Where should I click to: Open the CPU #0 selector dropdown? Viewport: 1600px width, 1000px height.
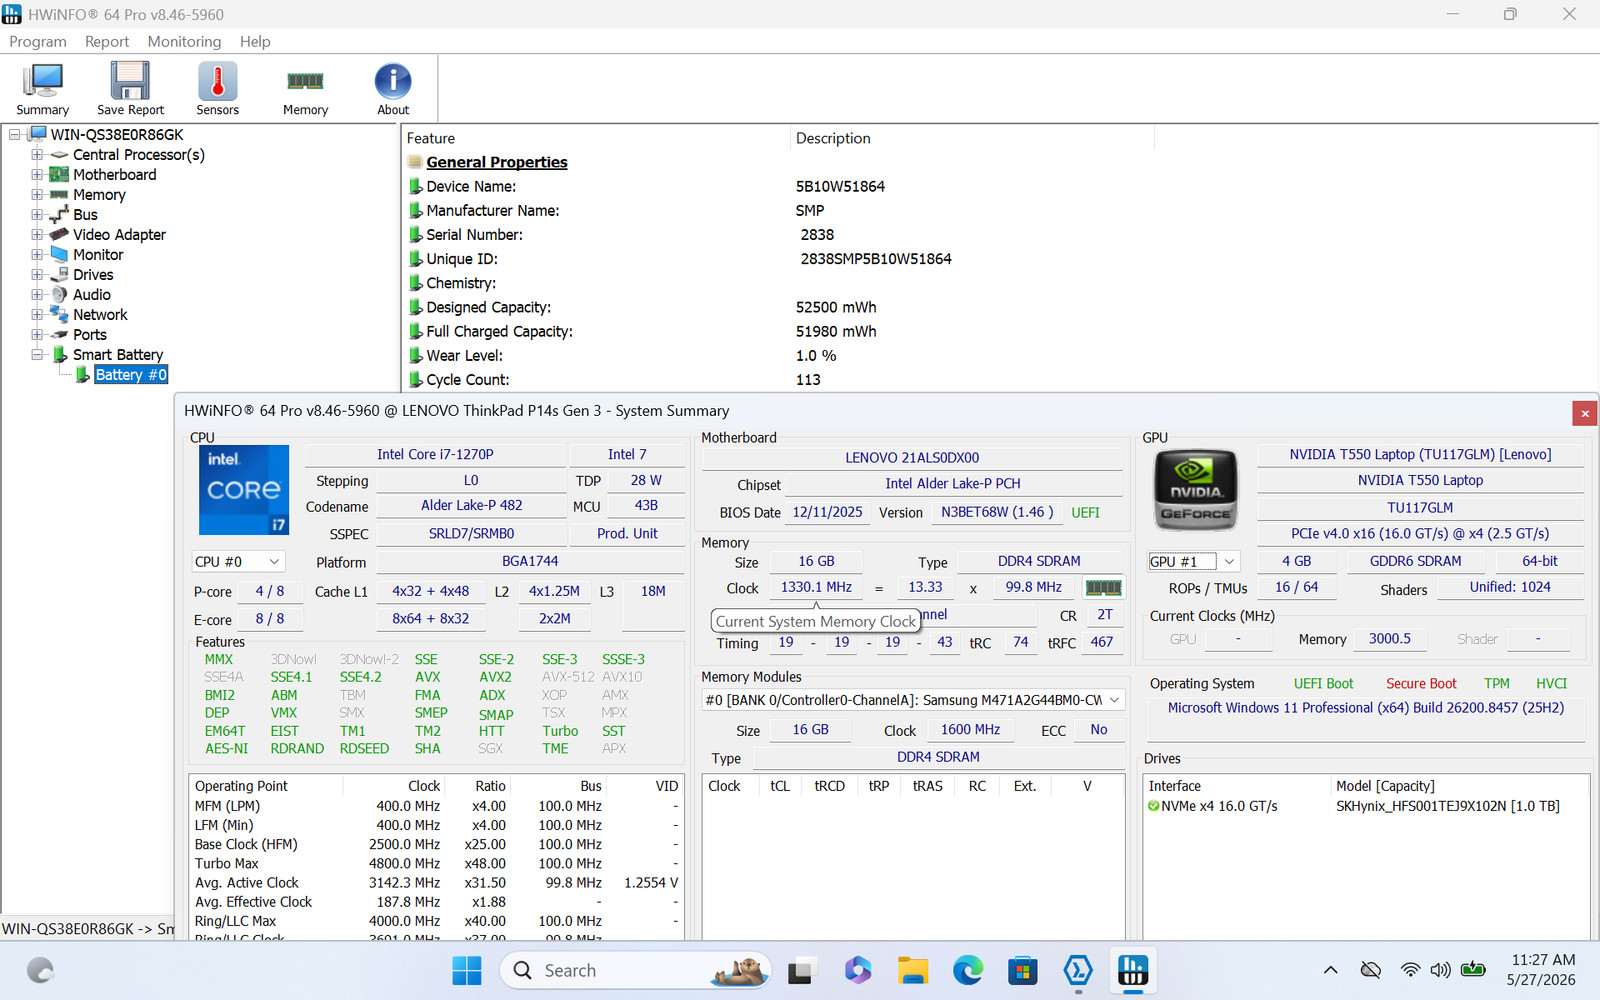(x=239, y=562)
